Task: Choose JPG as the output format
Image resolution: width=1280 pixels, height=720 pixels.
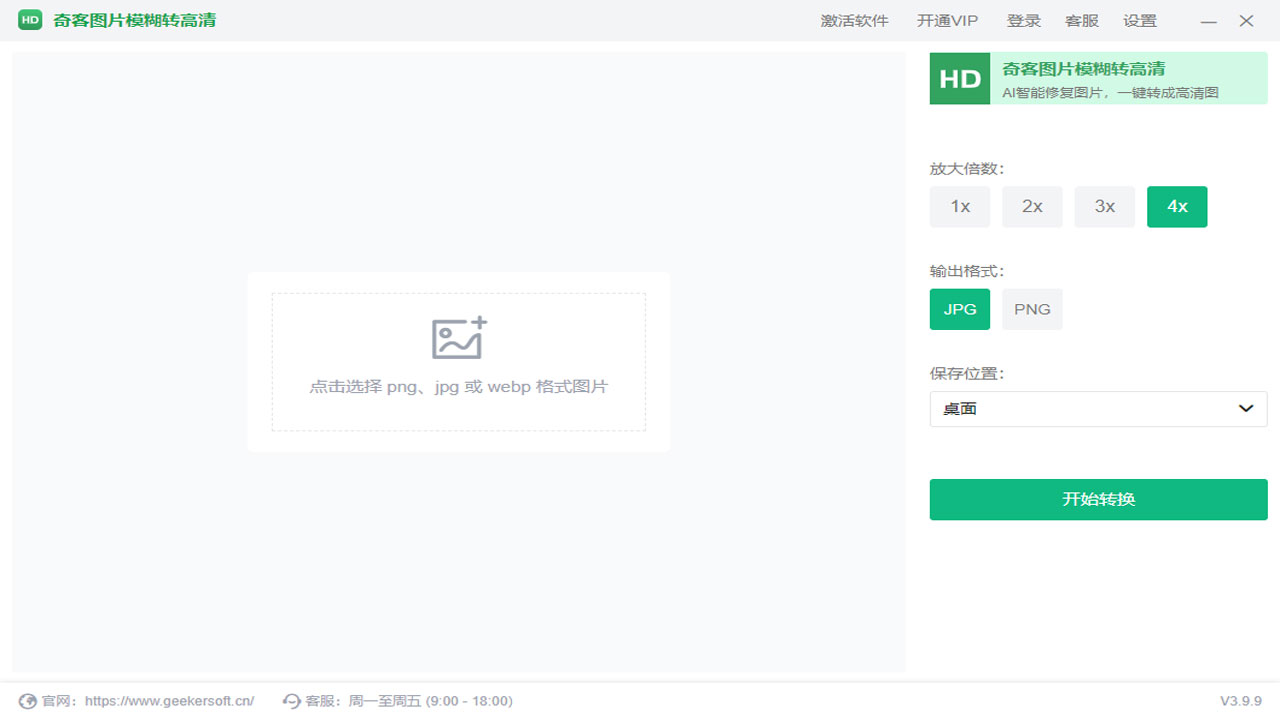Action: coord(959,309)
